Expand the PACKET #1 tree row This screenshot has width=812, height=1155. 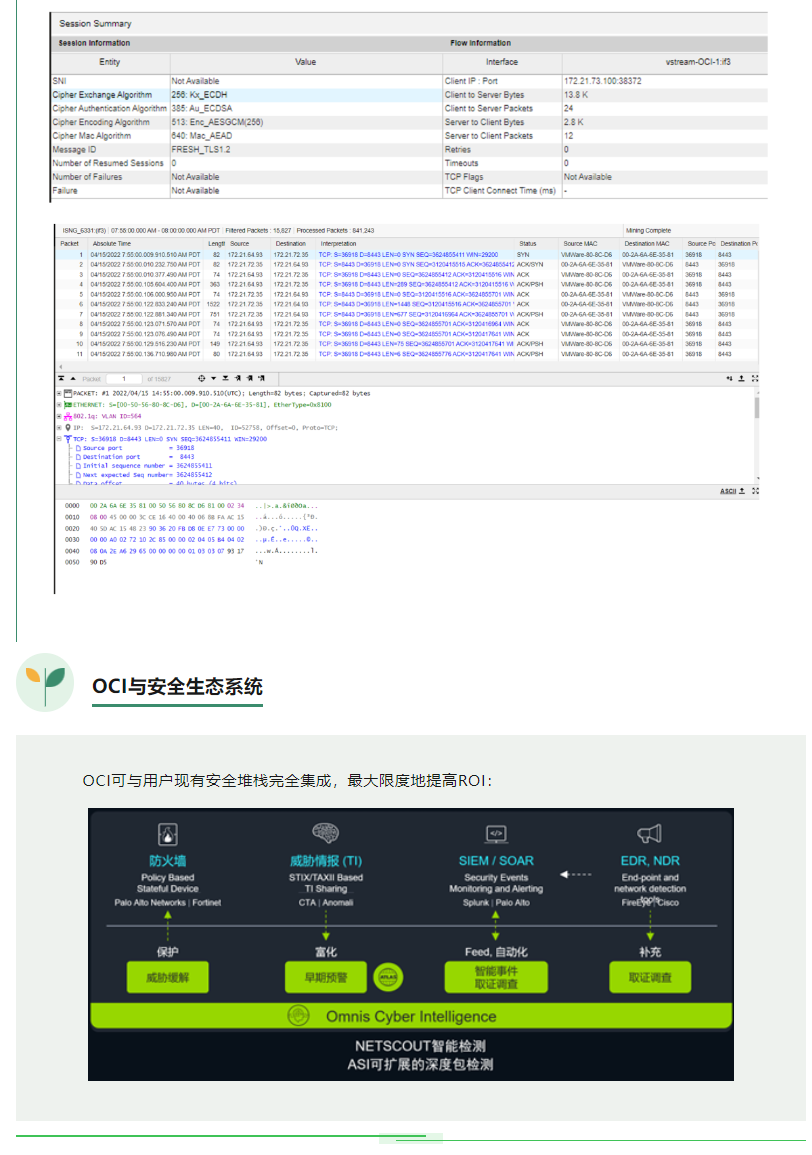[x=60, y=393]
